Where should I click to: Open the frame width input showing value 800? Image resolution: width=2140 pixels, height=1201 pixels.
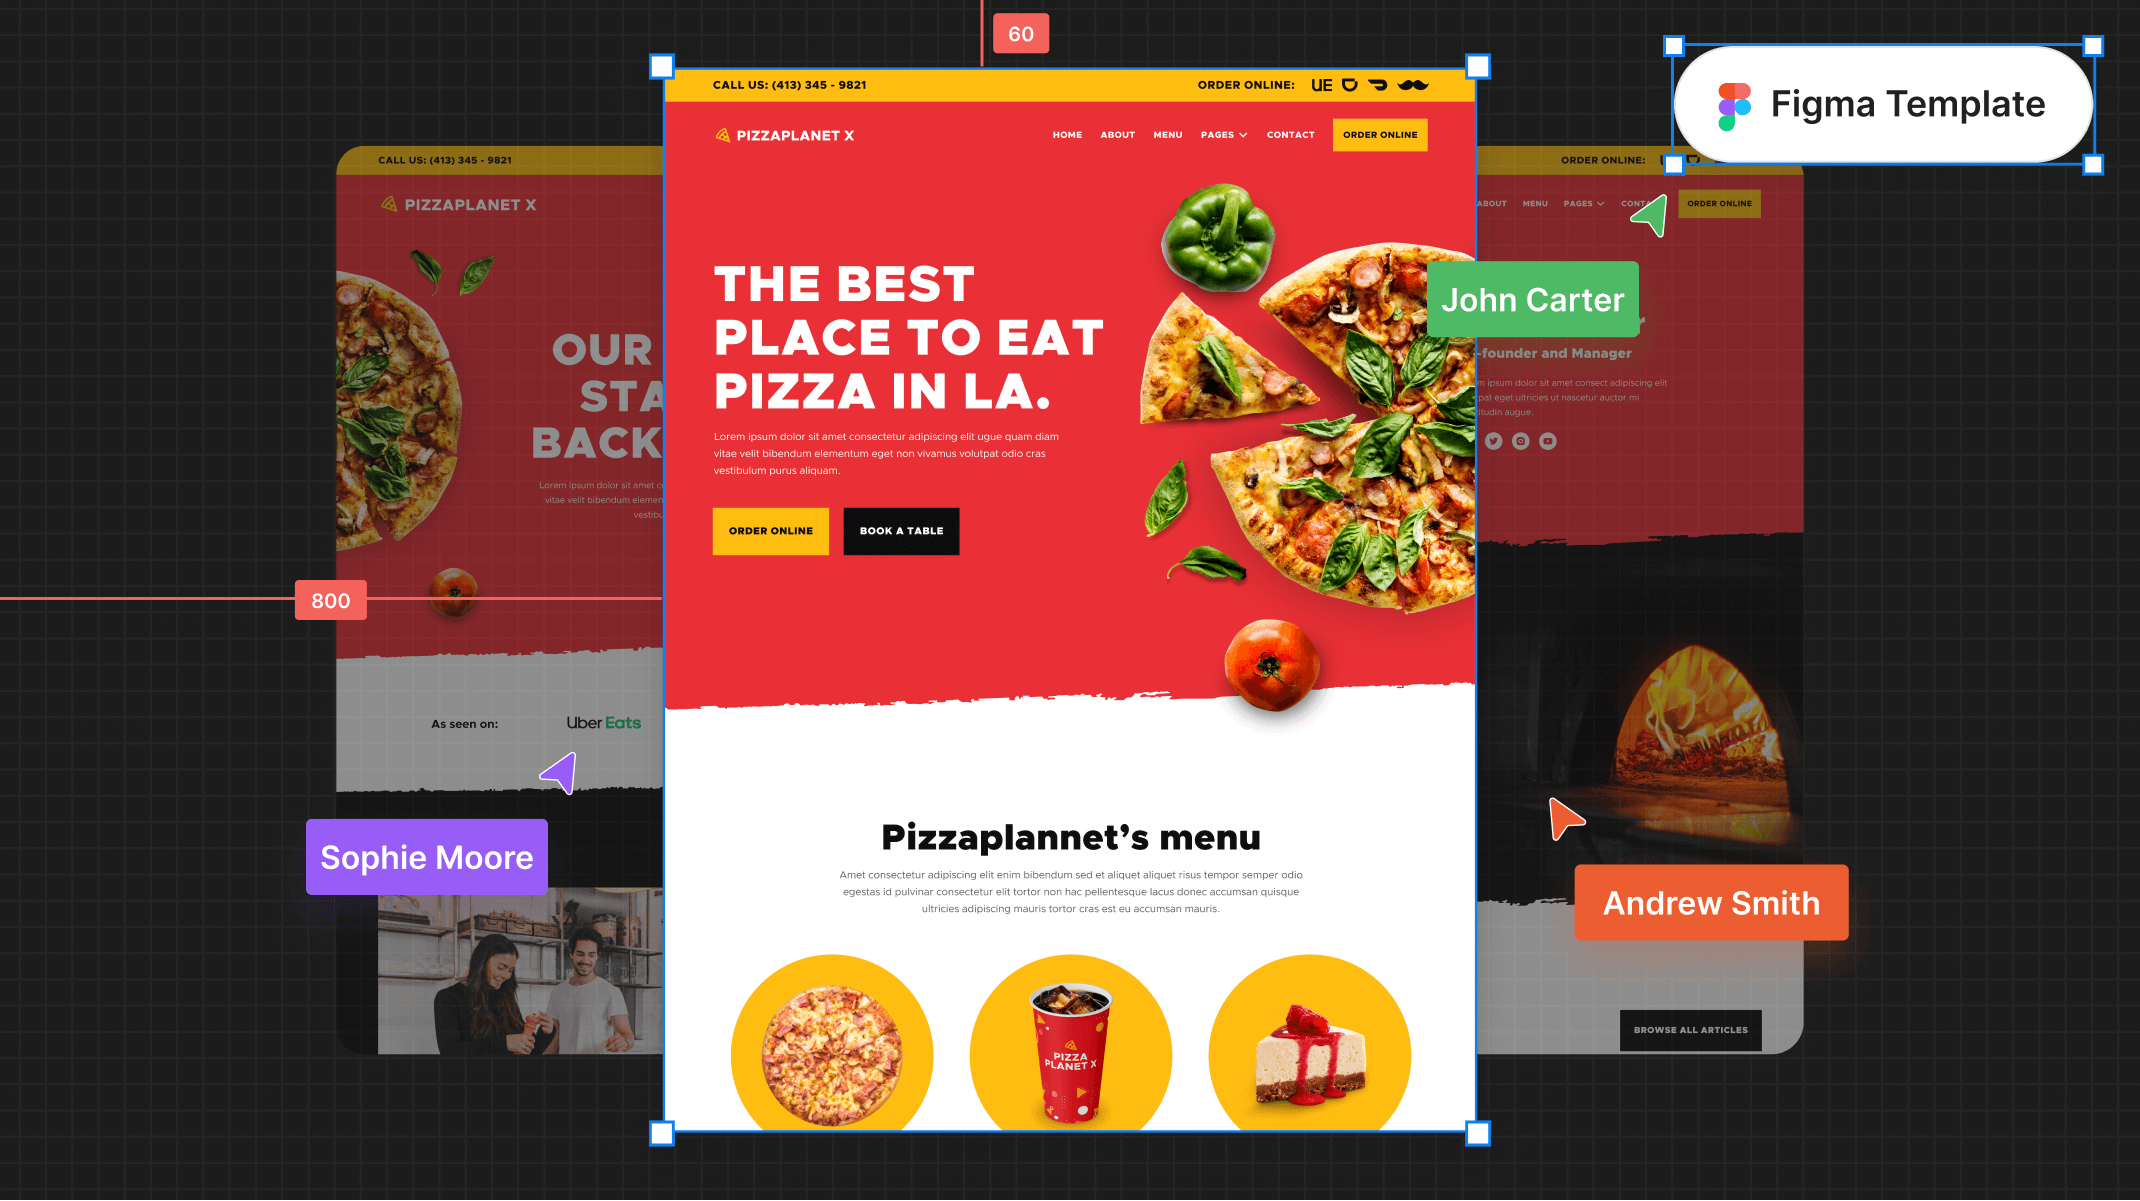pyautogui.click(x=329, y=600)
